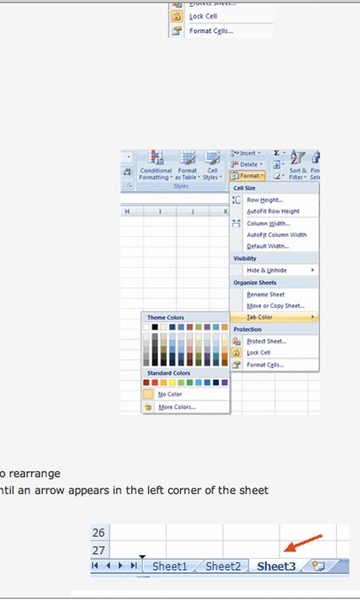This screenshot has width=360, height=600.
Task: Click the Lock Cell padlock icon in Format dropdown
Action: [x=236, y=353]
